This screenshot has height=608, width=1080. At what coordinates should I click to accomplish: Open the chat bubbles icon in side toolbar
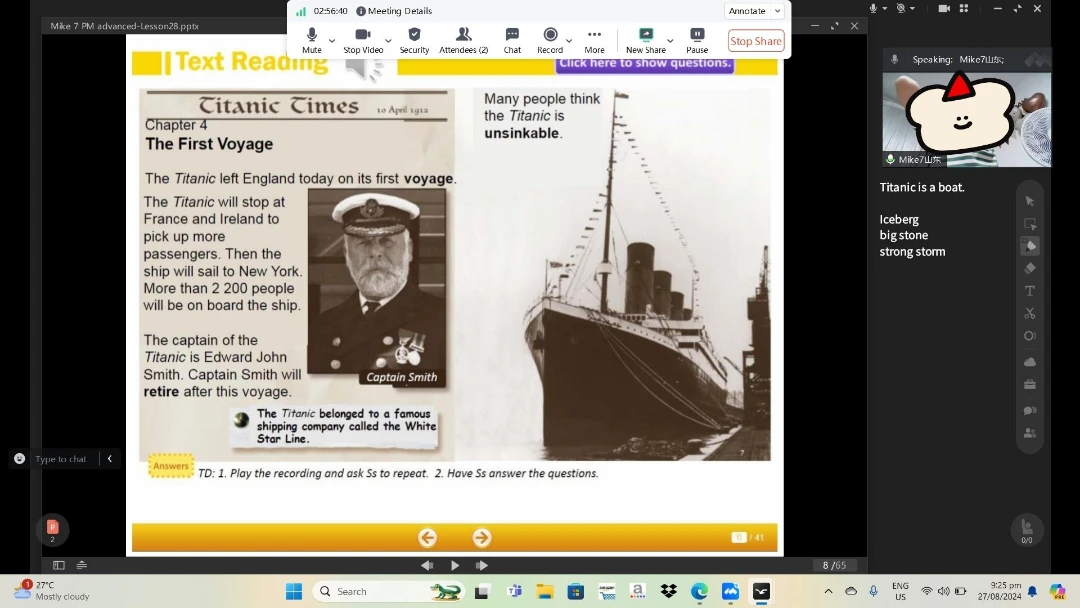(1030, 410)
